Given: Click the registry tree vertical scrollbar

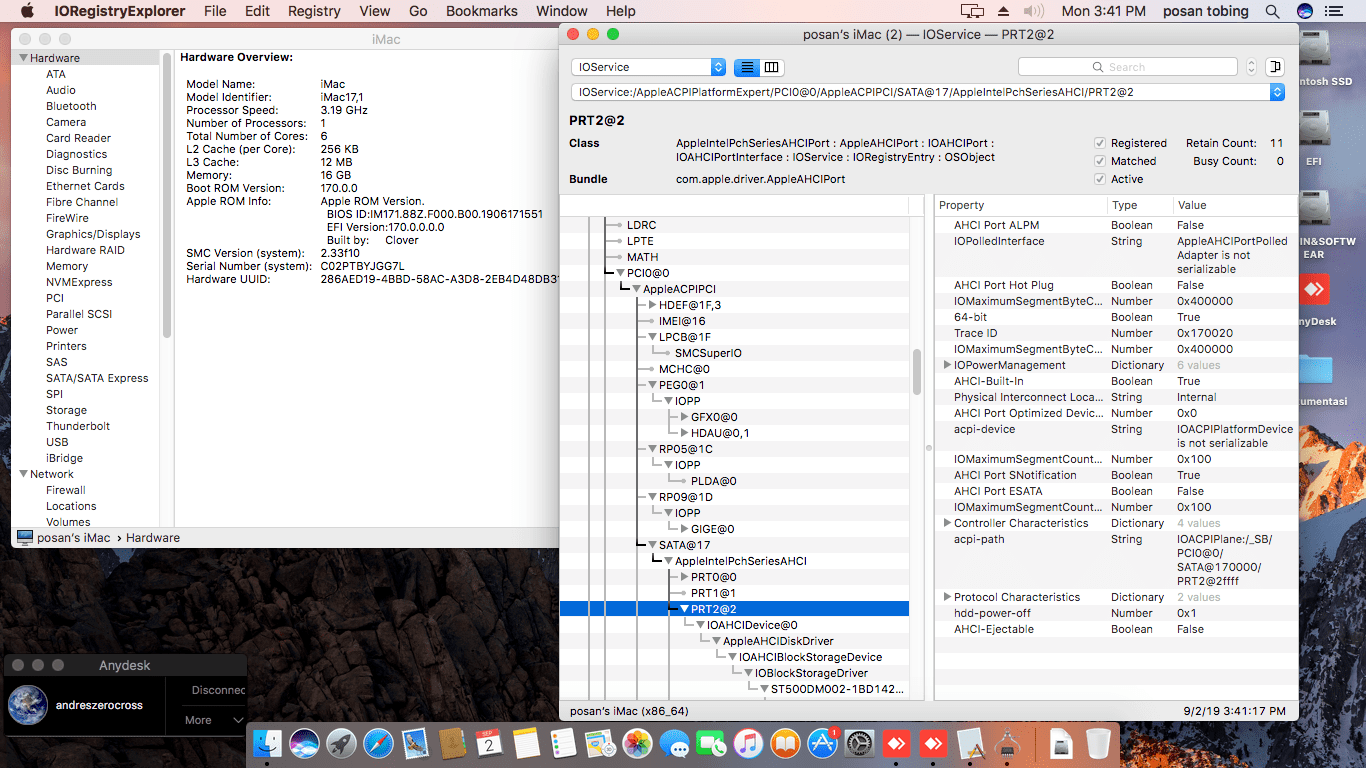Looking at the screenshot, I should coord(917,372).
